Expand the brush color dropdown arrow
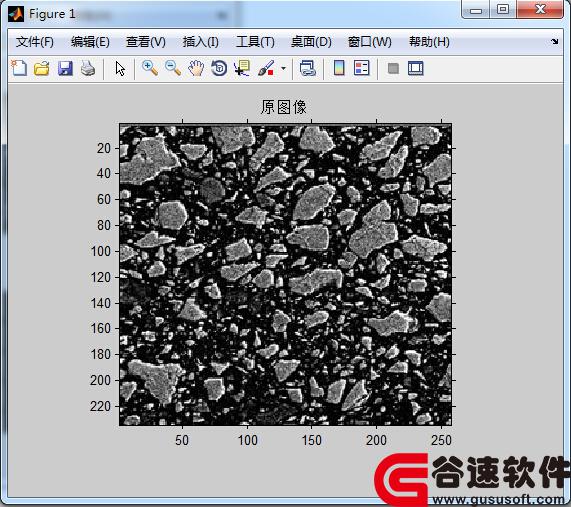The image size is (571, 507). pos(283,68)
